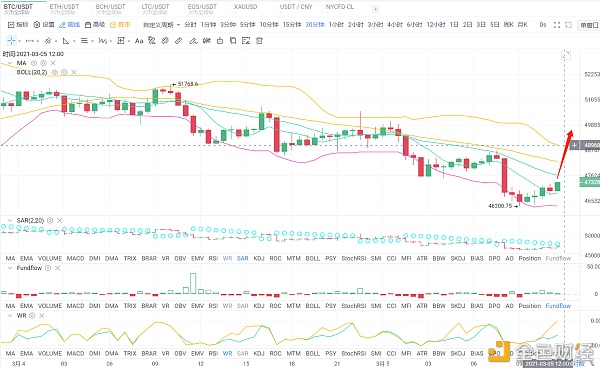The image size is (600, 368).
Task: Open gear settings for WR panel
Action: [x=32, y=316]
